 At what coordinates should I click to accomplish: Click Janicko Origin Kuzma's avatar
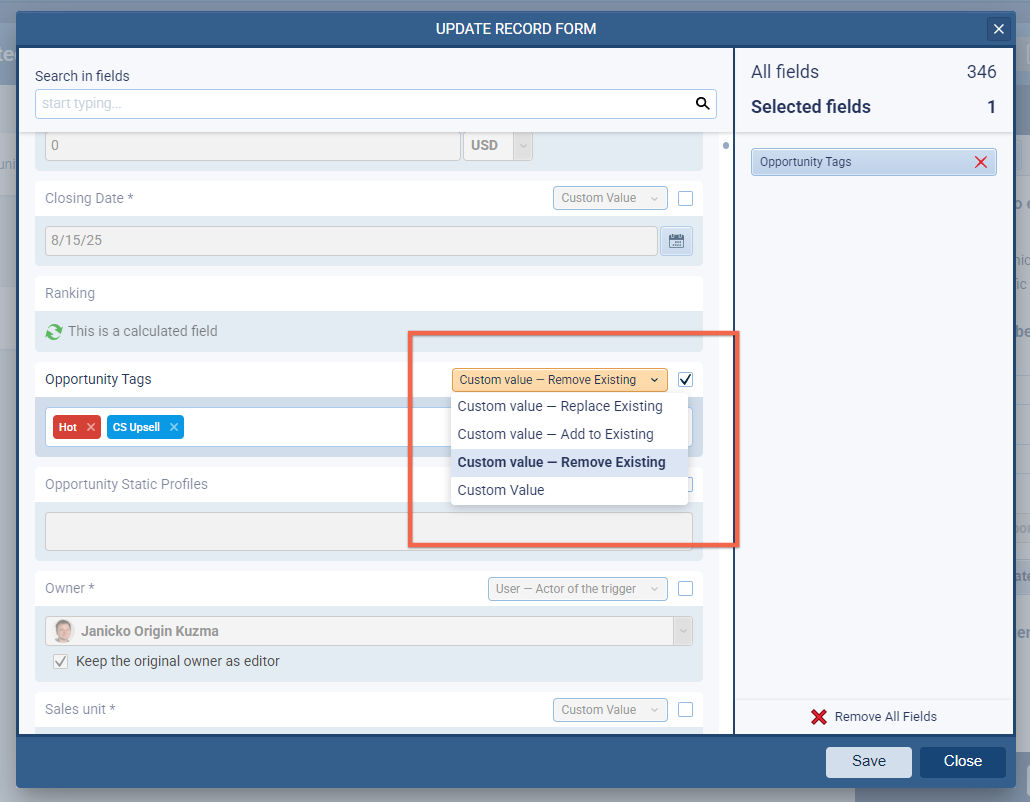64,631
